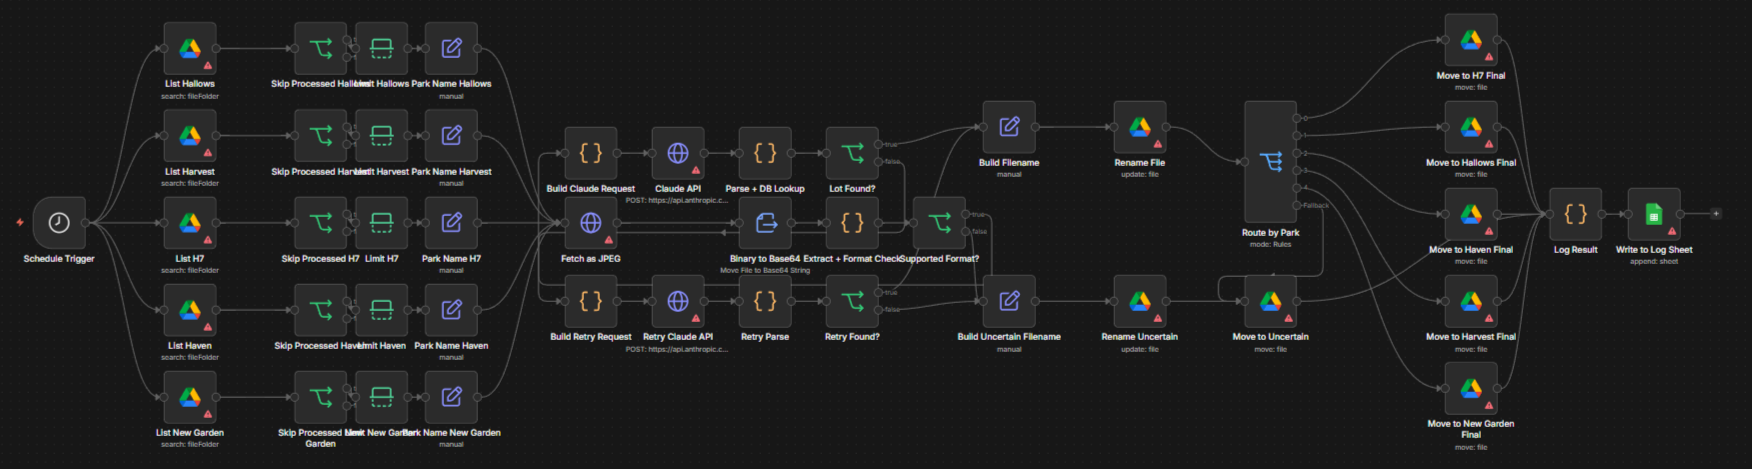
Task: Open the Move to Hallows Final node
Action: click(1471, 127)
